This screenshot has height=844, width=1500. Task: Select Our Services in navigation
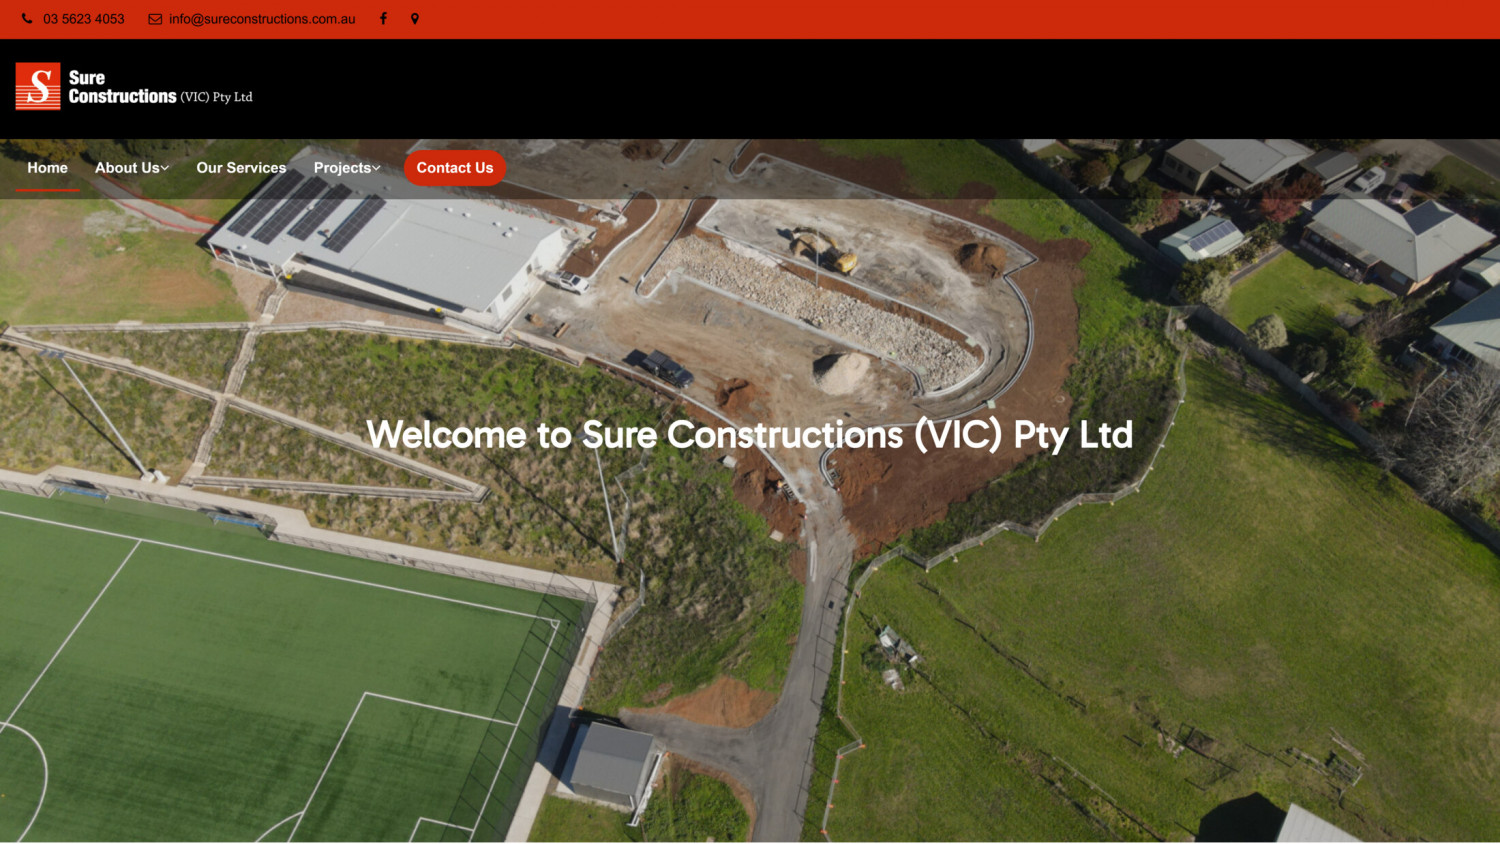[x=241, y=168]
